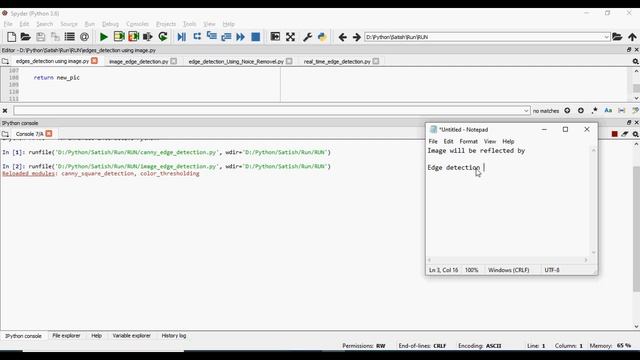Image resolution: width=640 pixels, height=360 pixels.
Task: Open the PYTHONPATH manager Python icon
Action: coord(322,37)
